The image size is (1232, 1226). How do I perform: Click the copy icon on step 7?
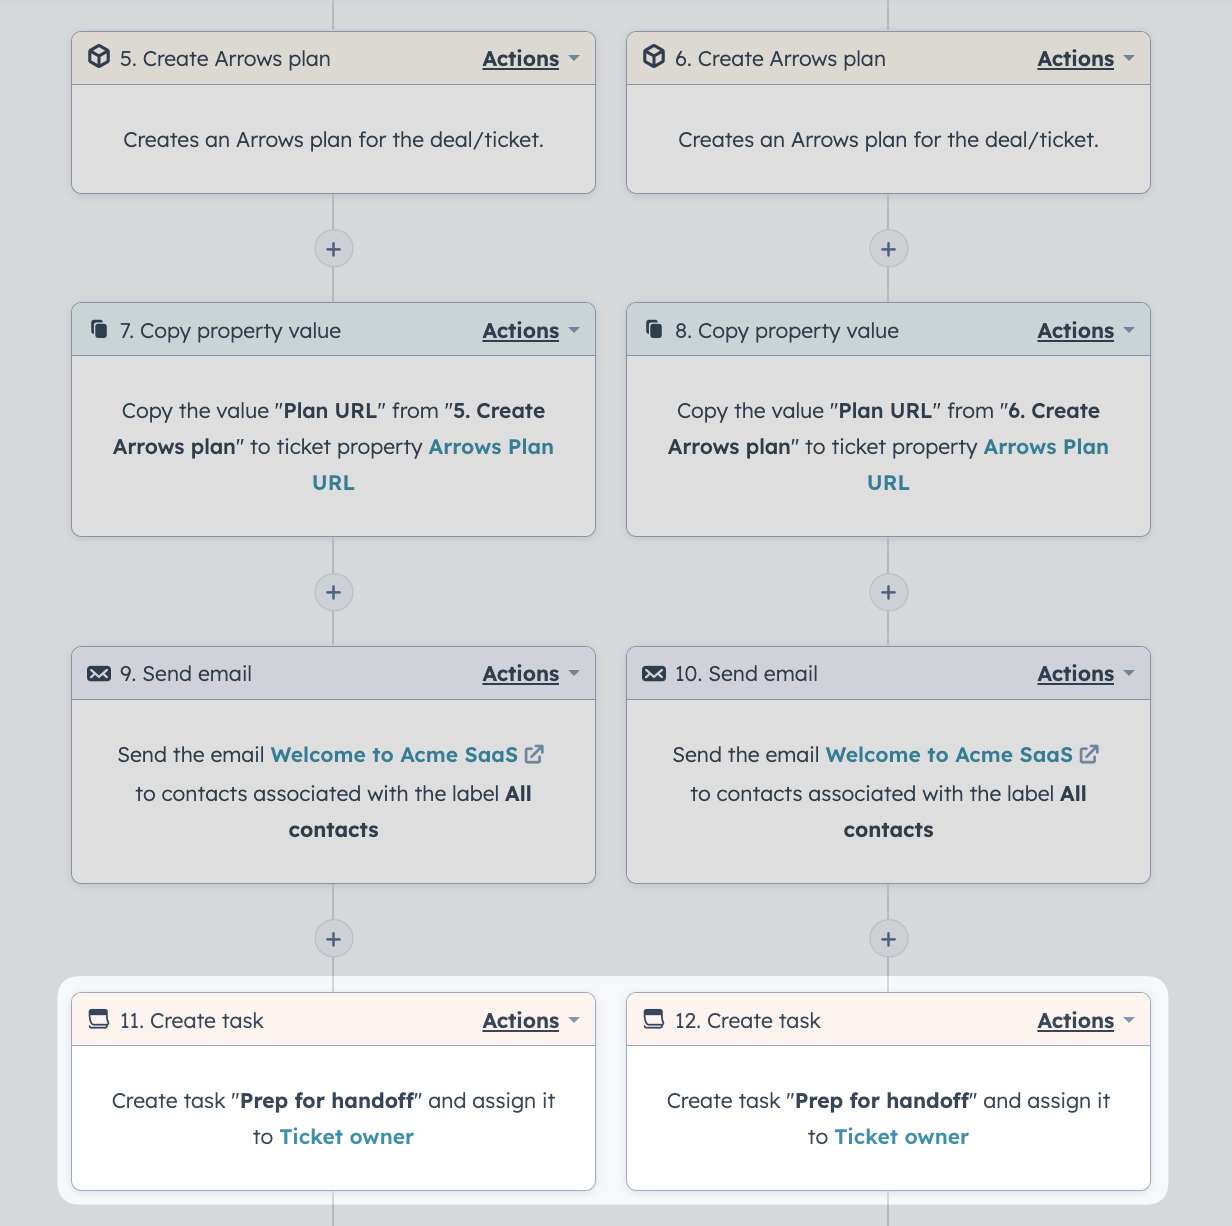click(99, 329)
